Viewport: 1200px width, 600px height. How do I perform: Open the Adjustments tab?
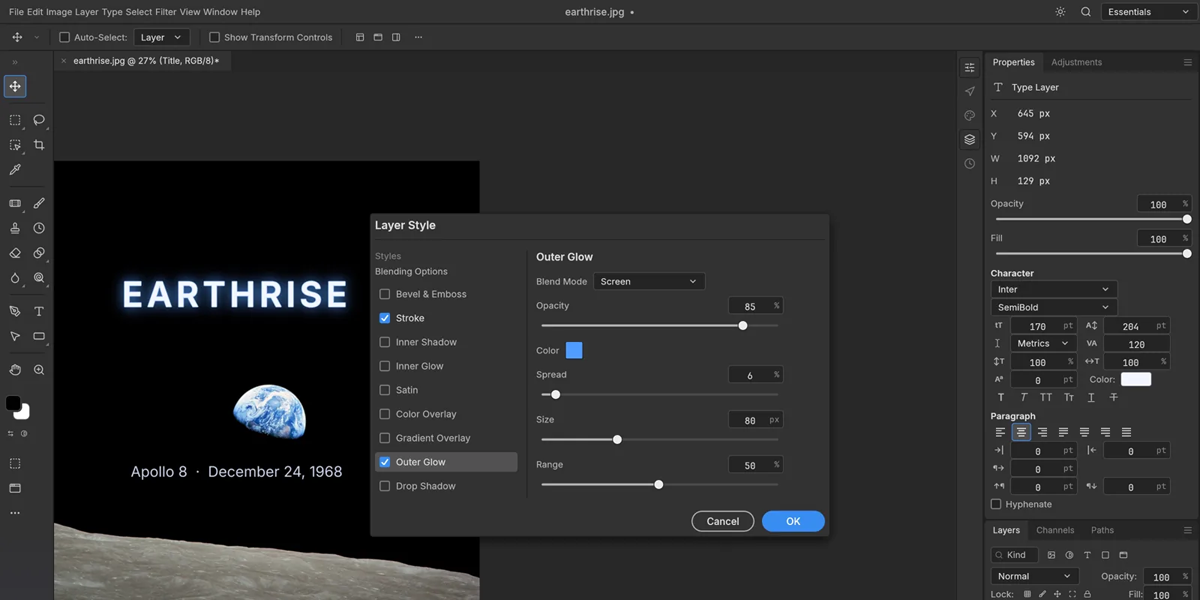[1076, 62]
